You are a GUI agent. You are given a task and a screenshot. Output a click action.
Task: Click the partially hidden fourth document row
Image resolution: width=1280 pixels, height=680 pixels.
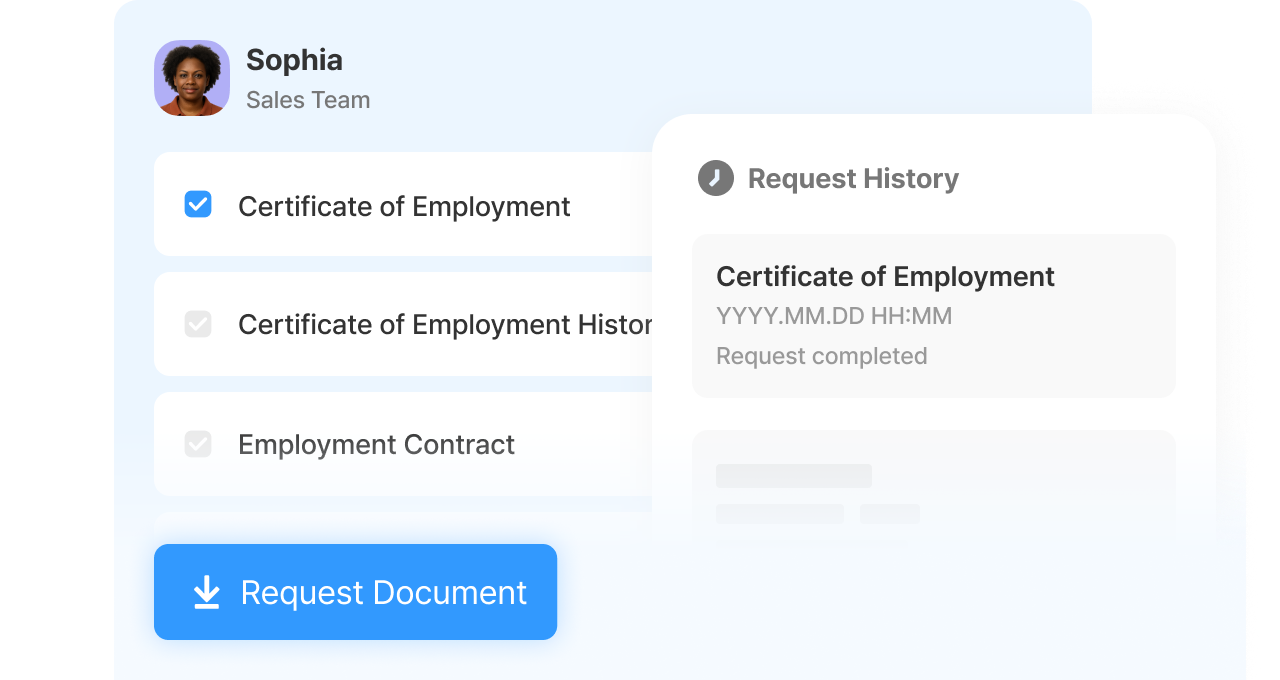tap(404, 526)
